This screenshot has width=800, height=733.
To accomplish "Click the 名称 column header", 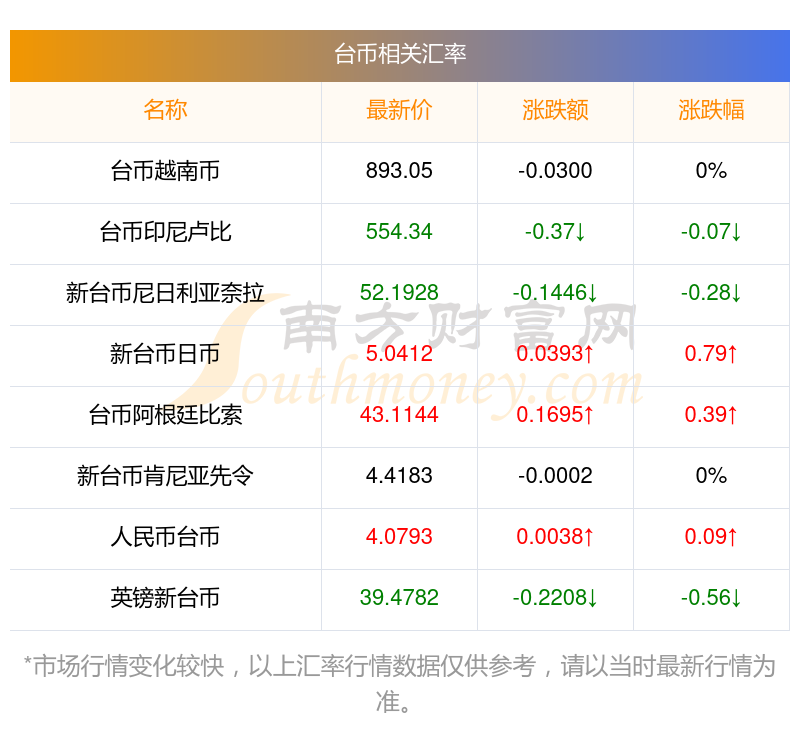I will 165,110.
